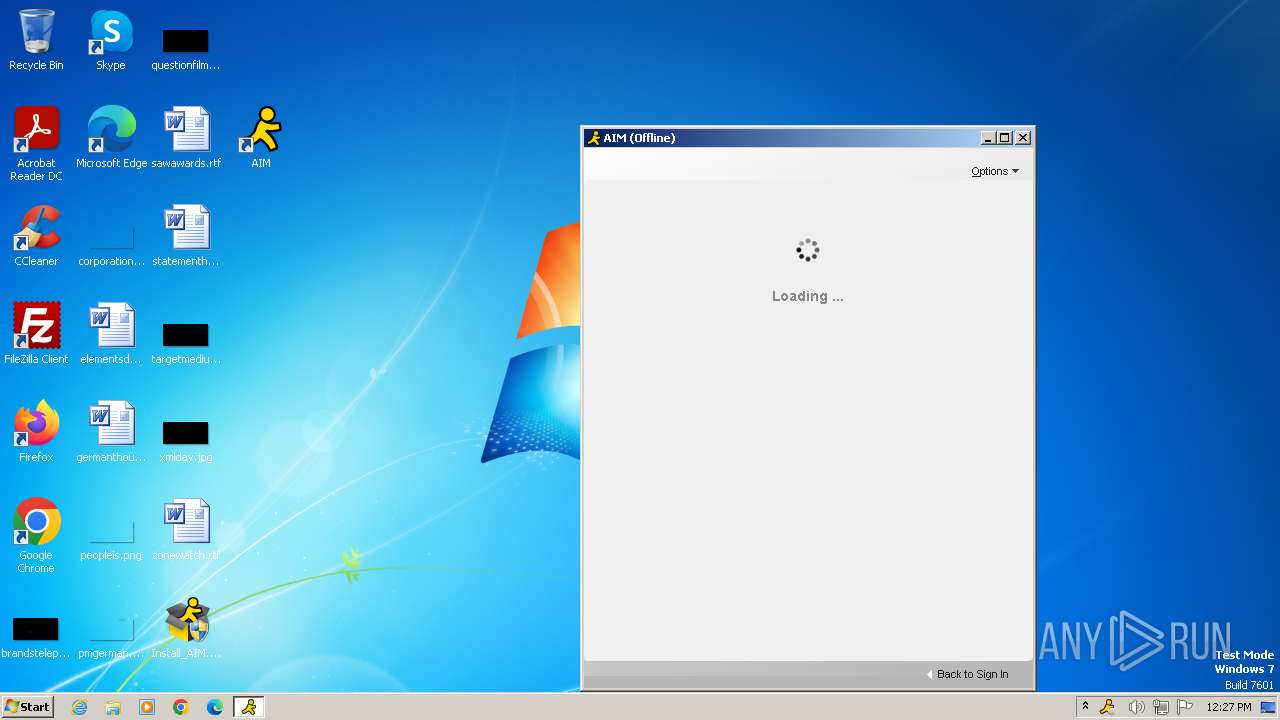Minimize the AIM window

click(988, 138)
